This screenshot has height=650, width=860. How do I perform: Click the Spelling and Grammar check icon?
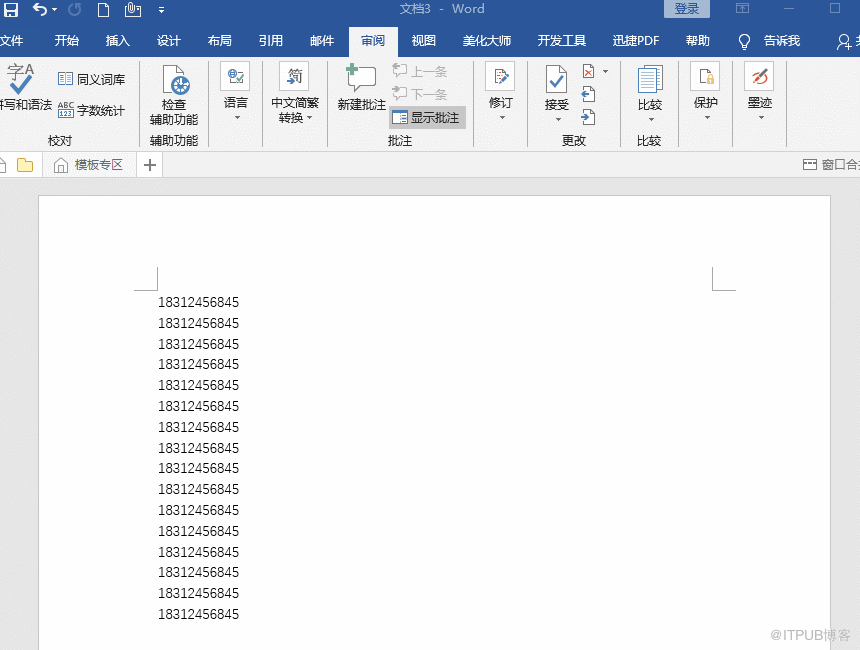[x=21, y=82]
